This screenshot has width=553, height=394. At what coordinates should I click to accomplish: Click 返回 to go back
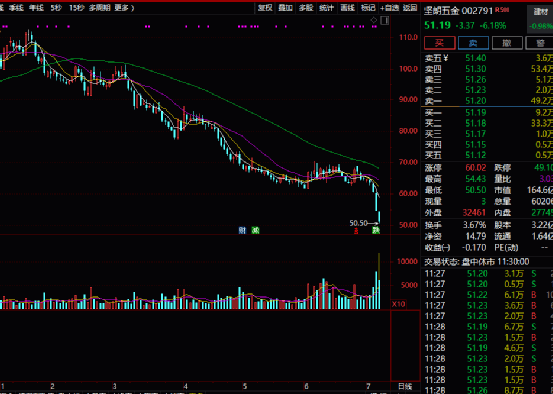click(x=410, y=8)
